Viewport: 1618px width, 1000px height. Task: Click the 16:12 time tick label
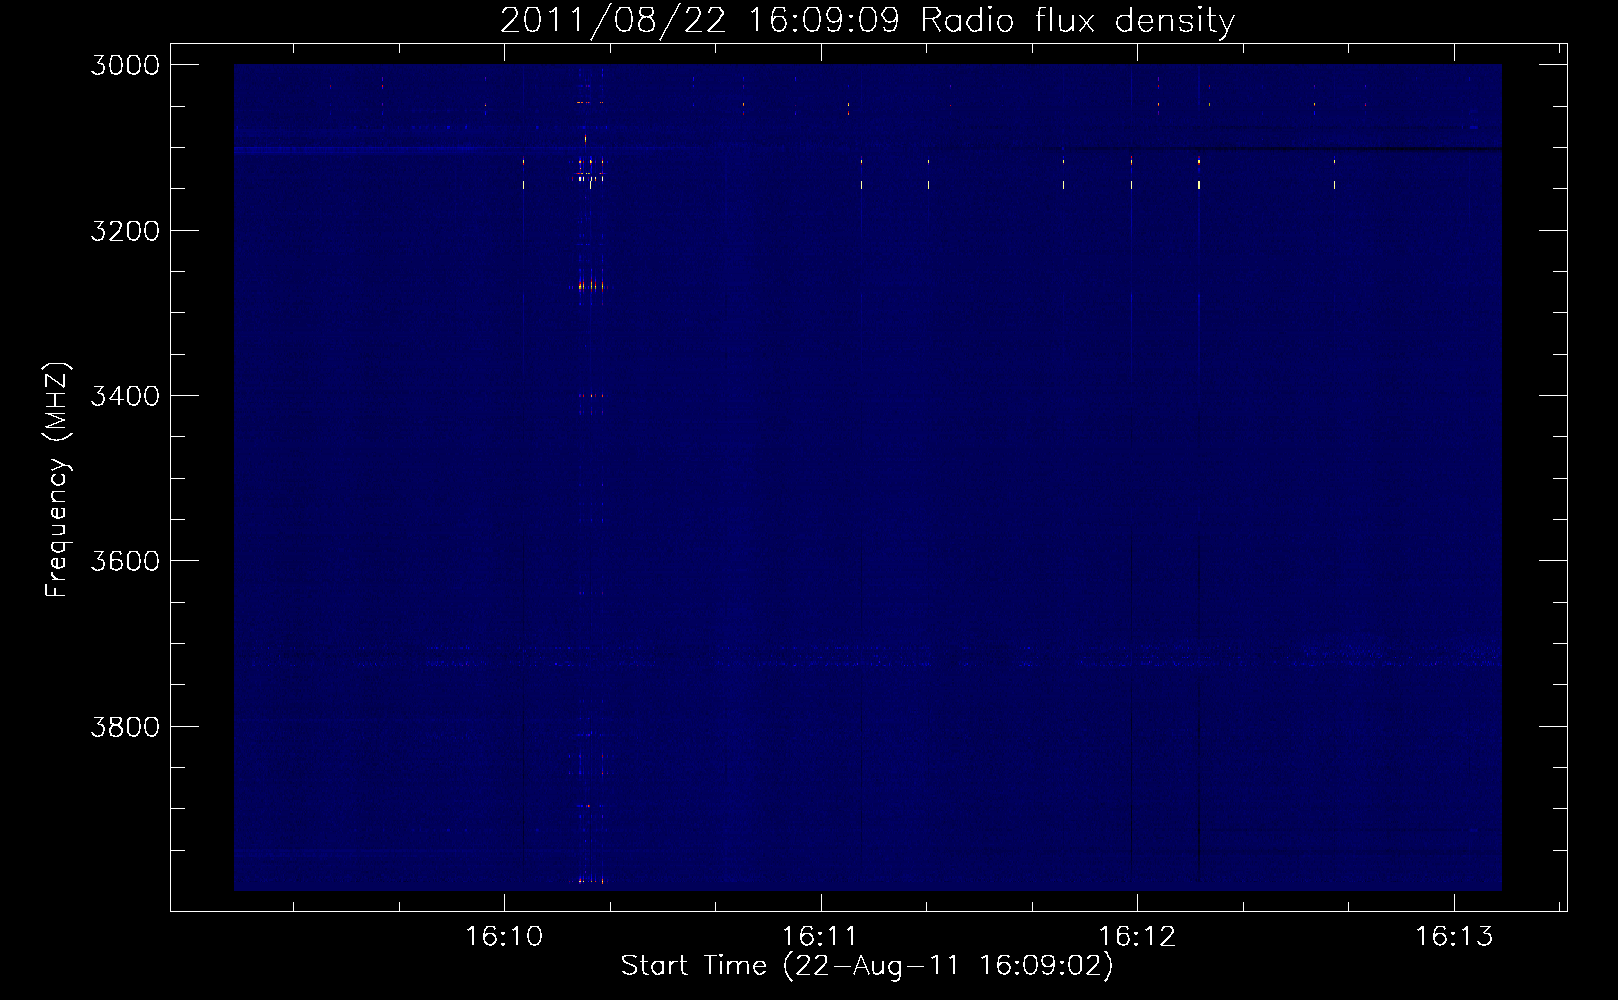tap(1137, 936)
